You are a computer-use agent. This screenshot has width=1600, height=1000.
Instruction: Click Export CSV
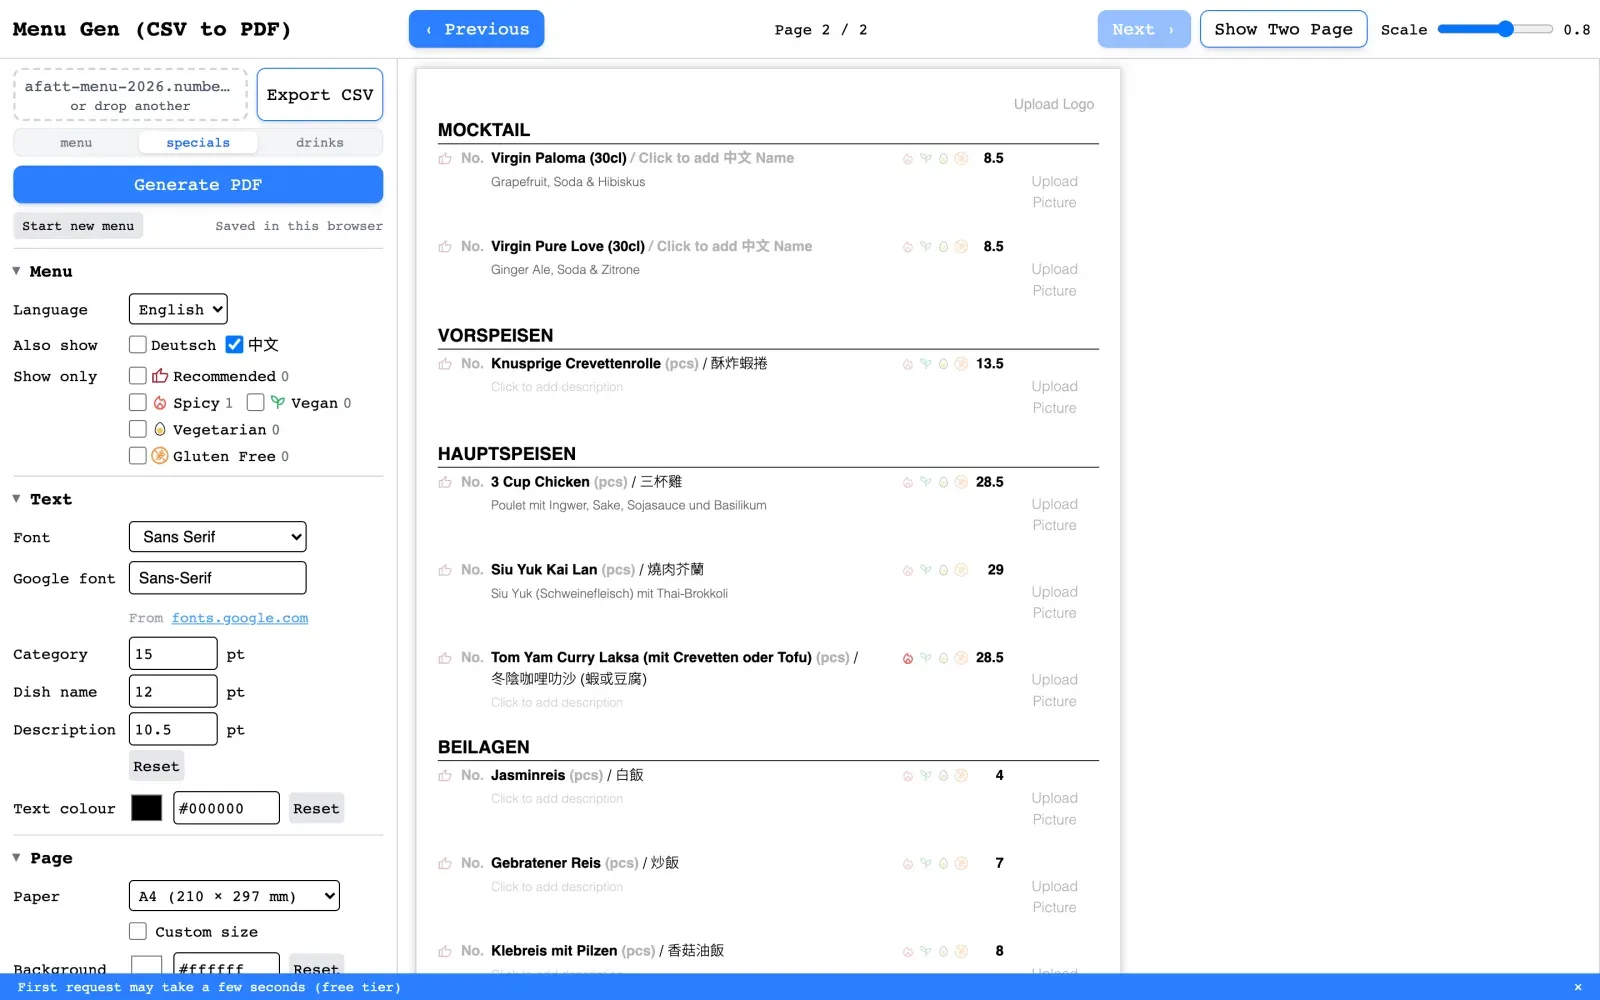coord(320,95)
